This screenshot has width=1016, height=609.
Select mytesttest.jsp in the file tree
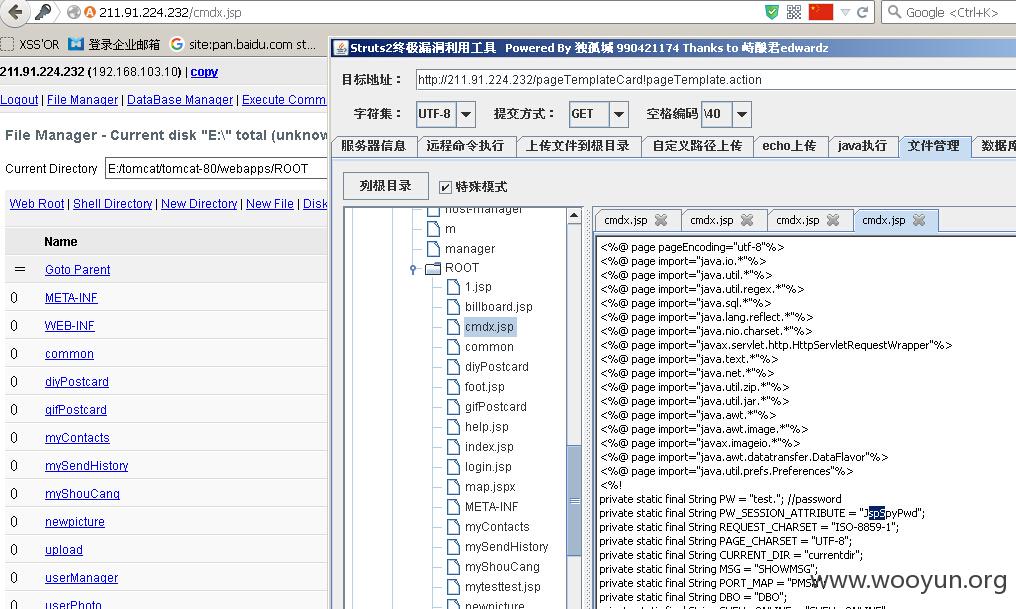pyautogui.click(x=502, y=587)
